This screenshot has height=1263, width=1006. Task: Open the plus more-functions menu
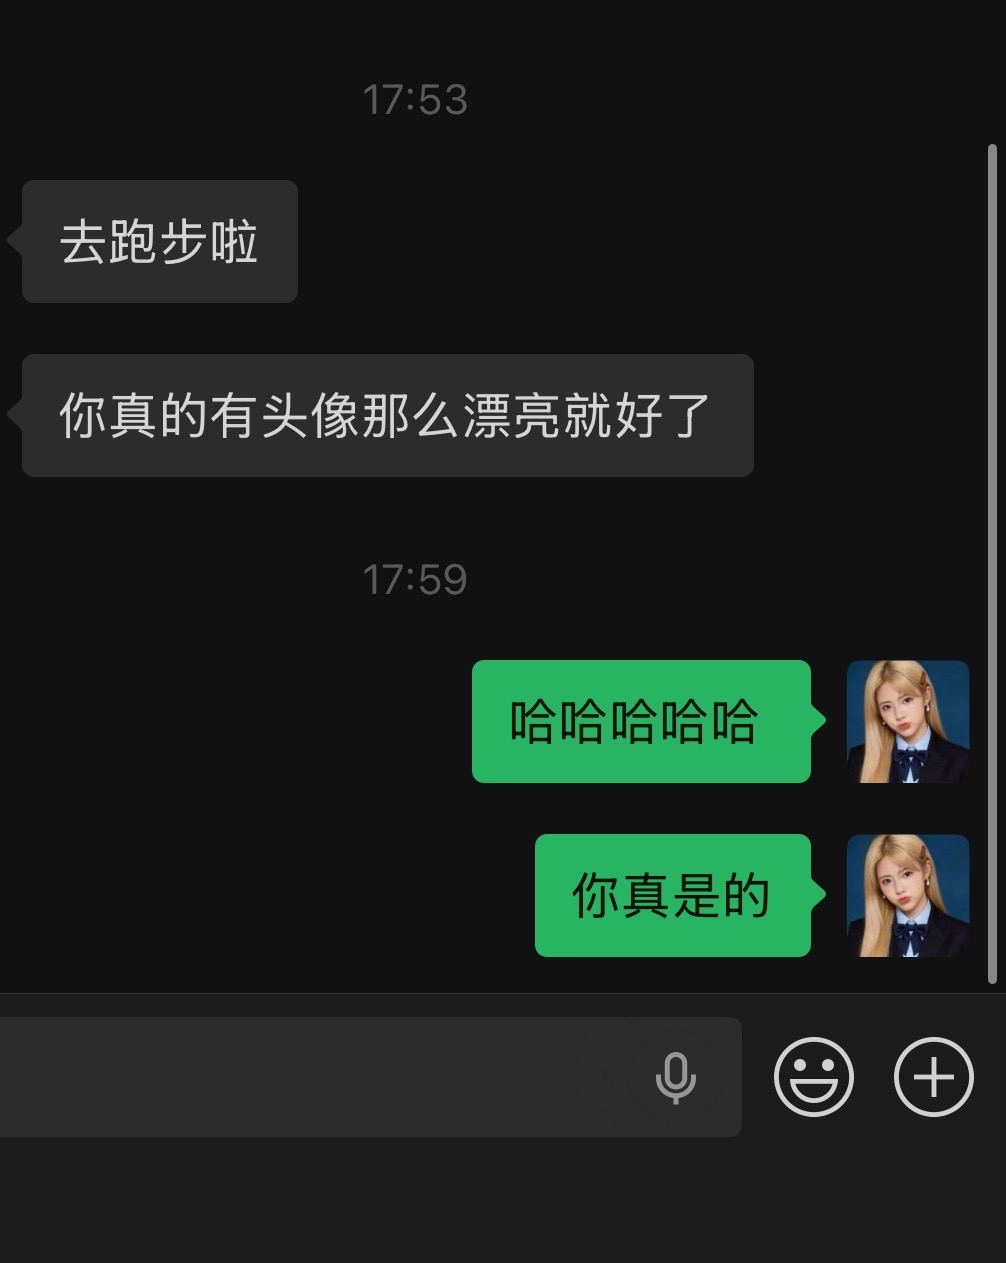[x=933, y=1077]
